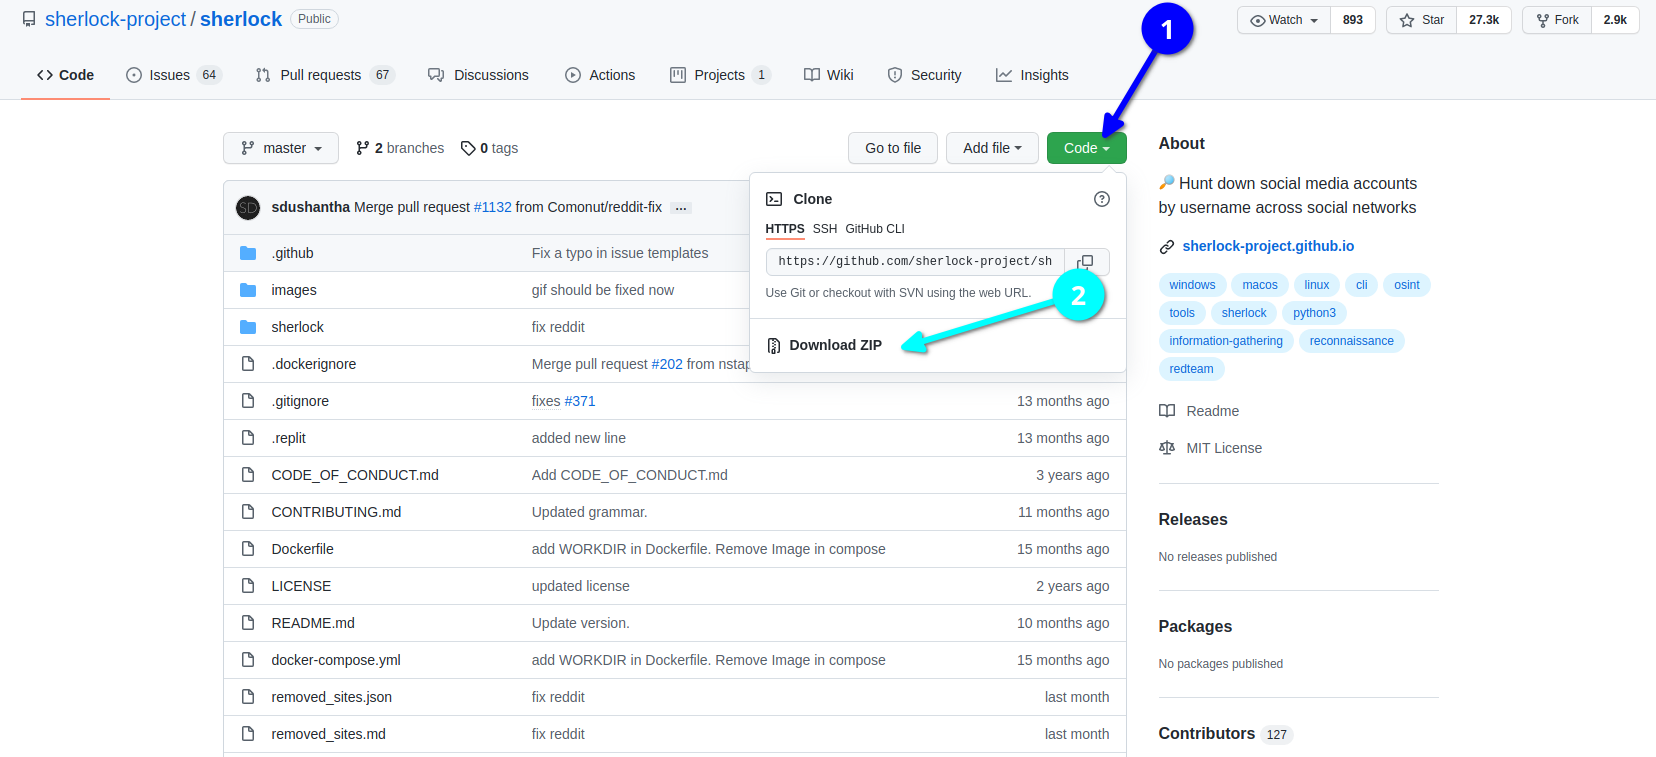The width and height of the screenshot is (1656, 757).
Task: Click the osint topic tag
Action: coord(1407,285)
